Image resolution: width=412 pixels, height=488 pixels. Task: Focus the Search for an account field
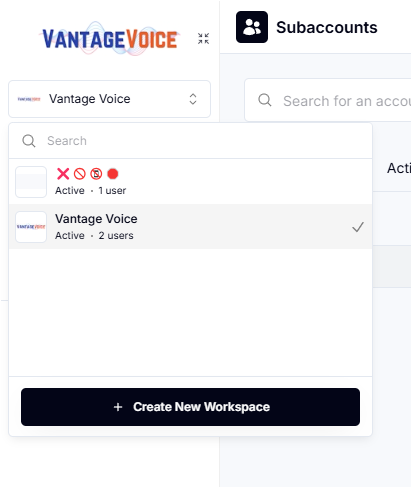(x=328, y=100)
